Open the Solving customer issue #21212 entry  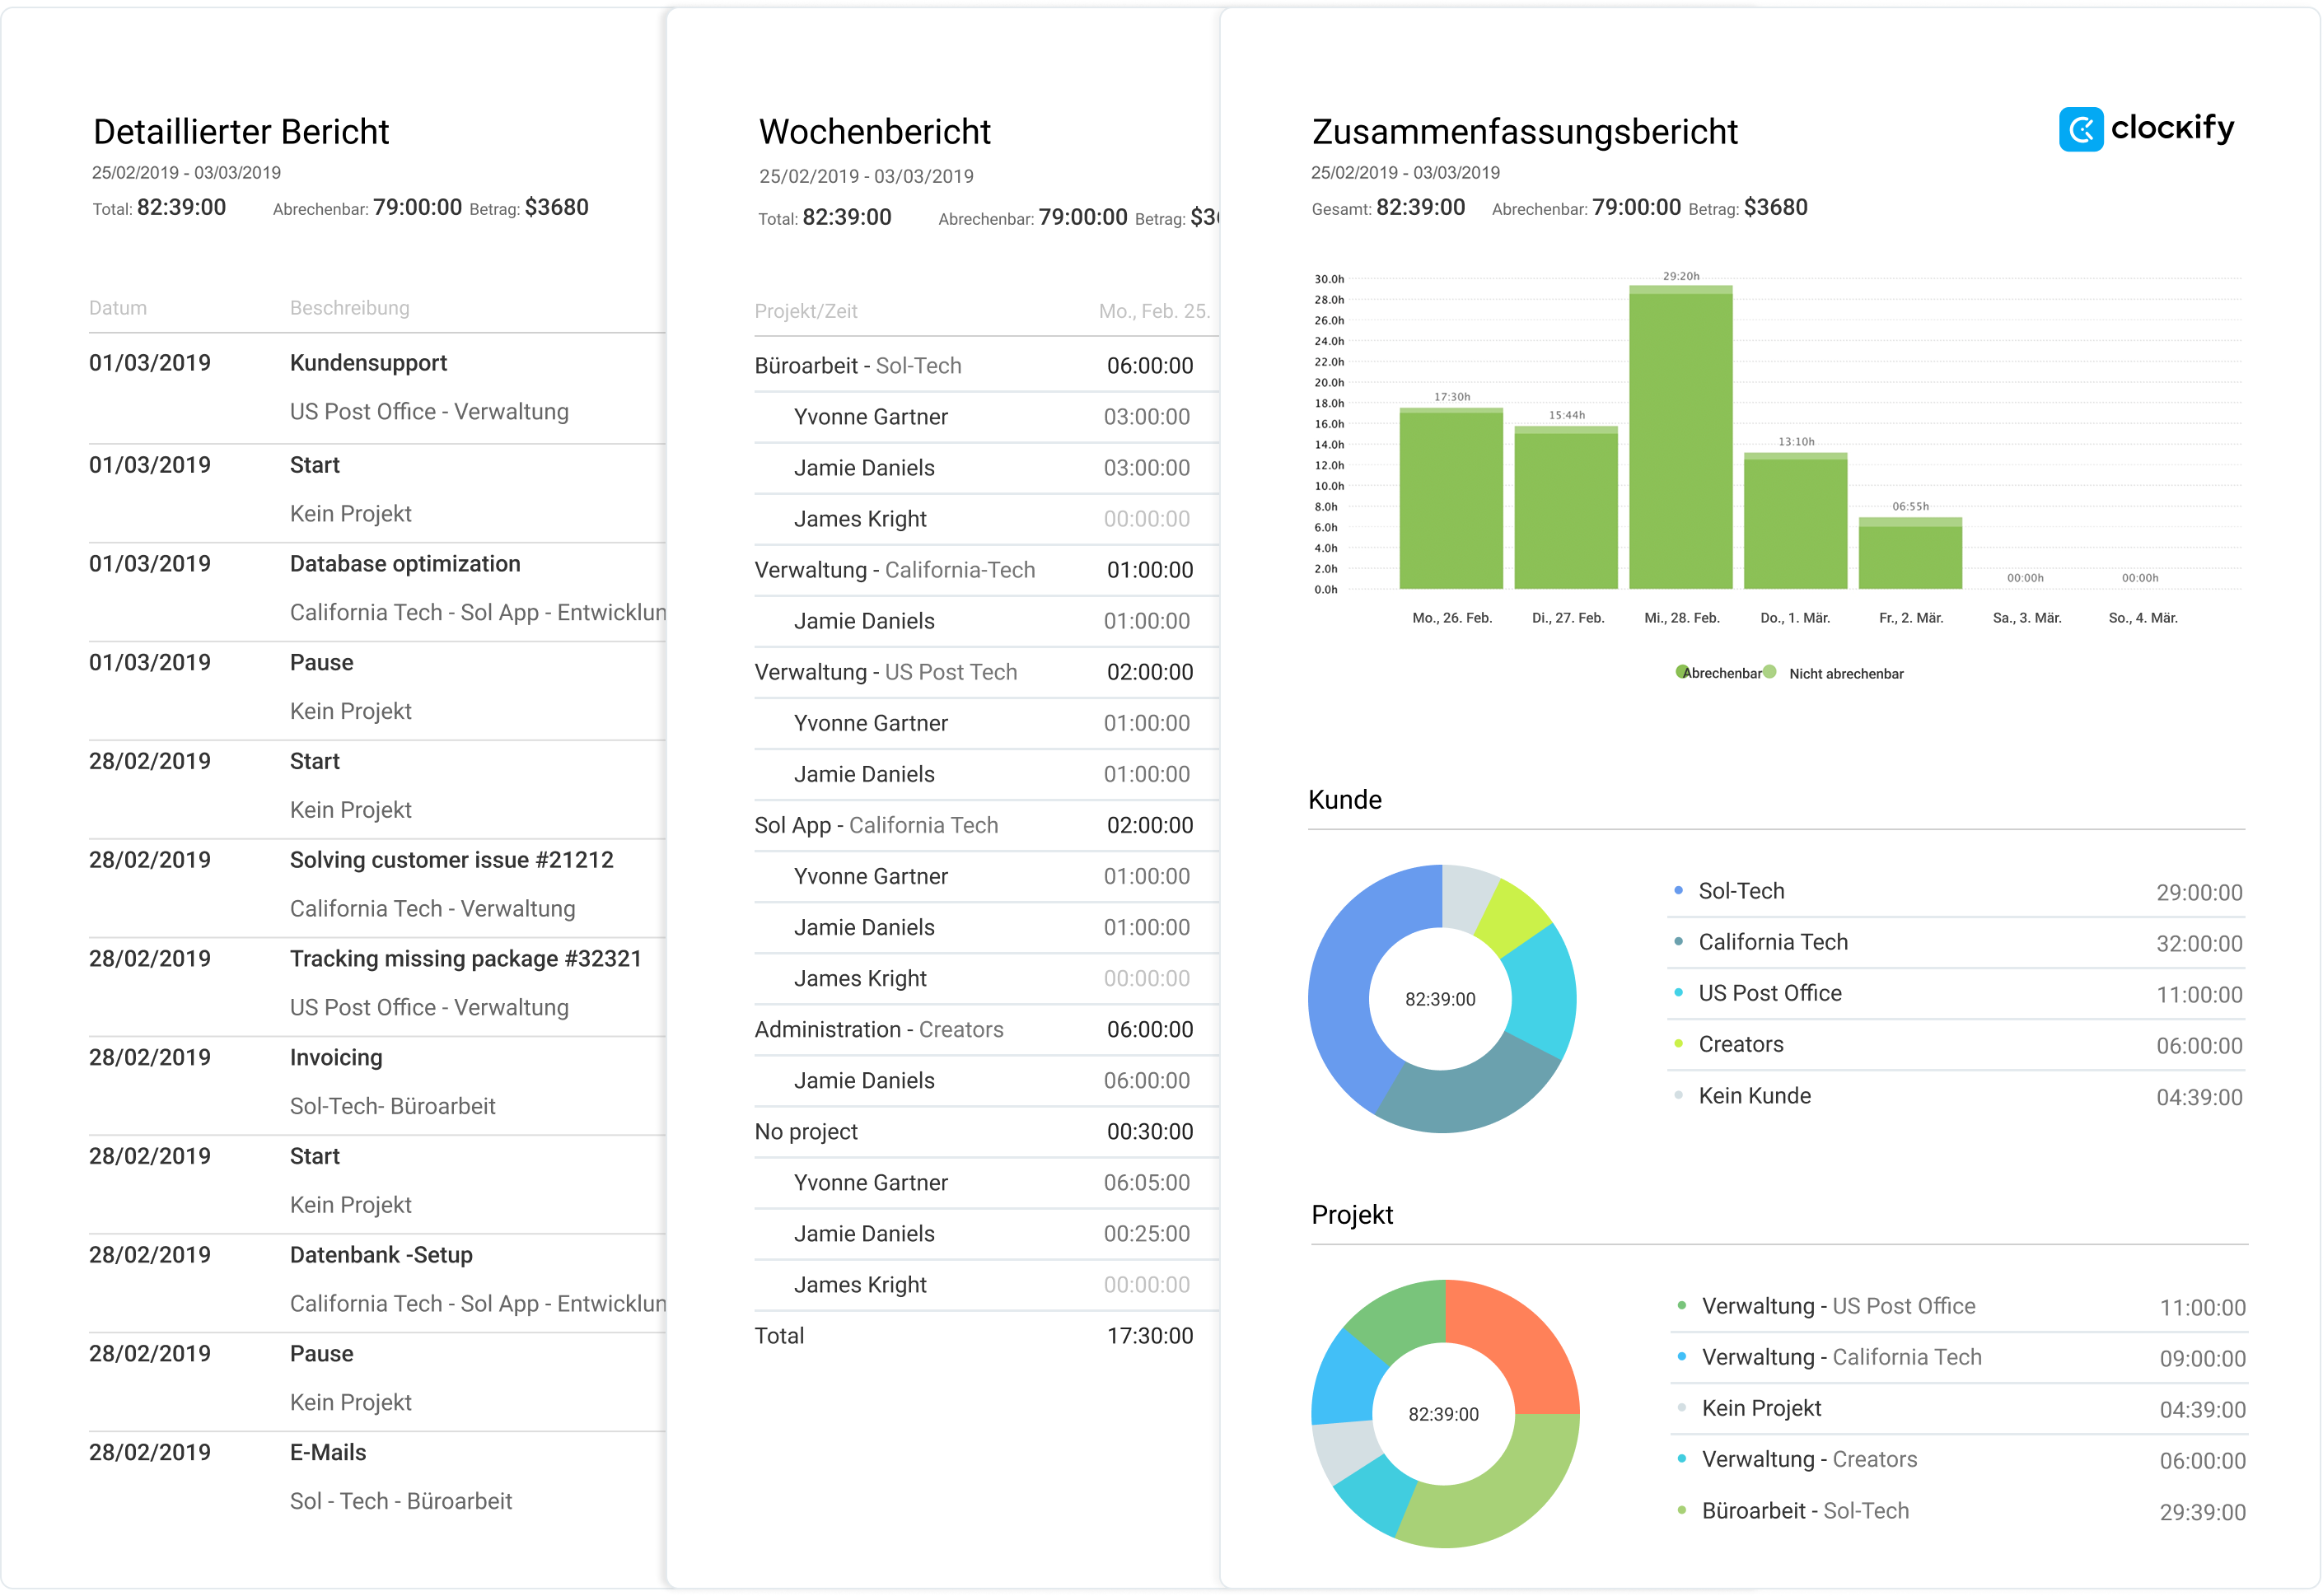click(x=451, y=860)
